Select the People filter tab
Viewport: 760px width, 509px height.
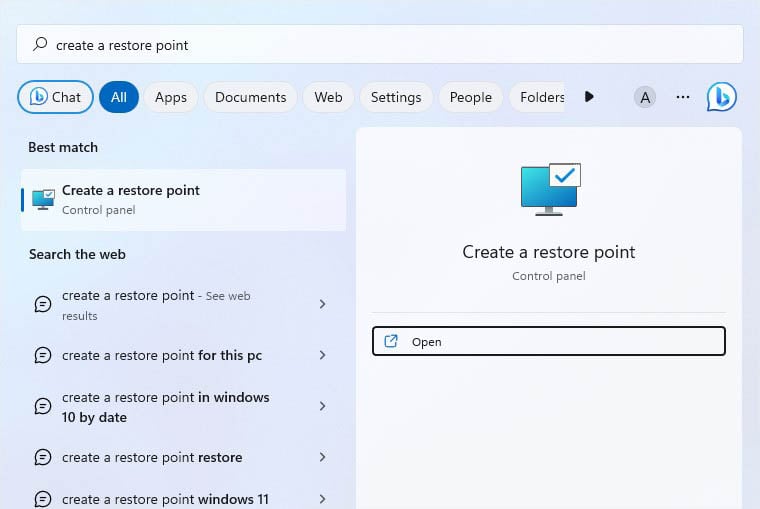471,97
